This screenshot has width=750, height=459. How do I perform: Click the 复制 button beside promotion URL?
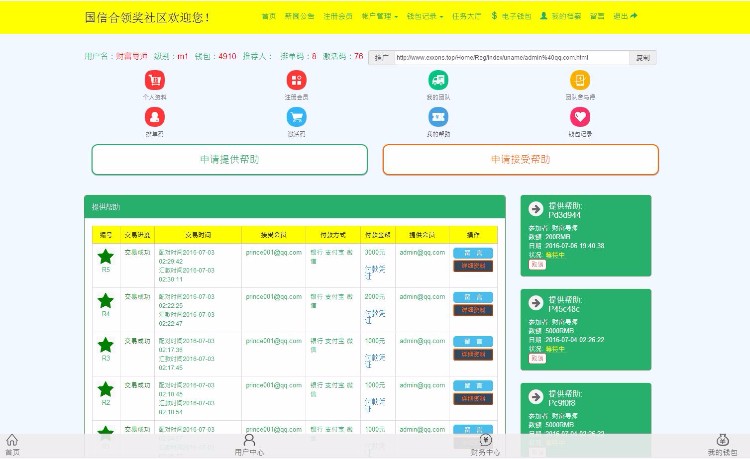click(x=642, y=58)
